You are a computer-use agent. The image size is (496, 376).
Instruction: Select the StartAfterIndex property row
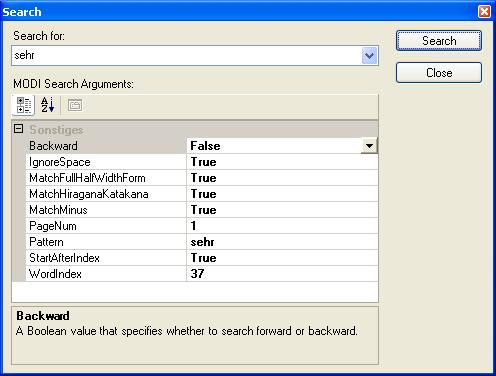(x=202, y=258)
